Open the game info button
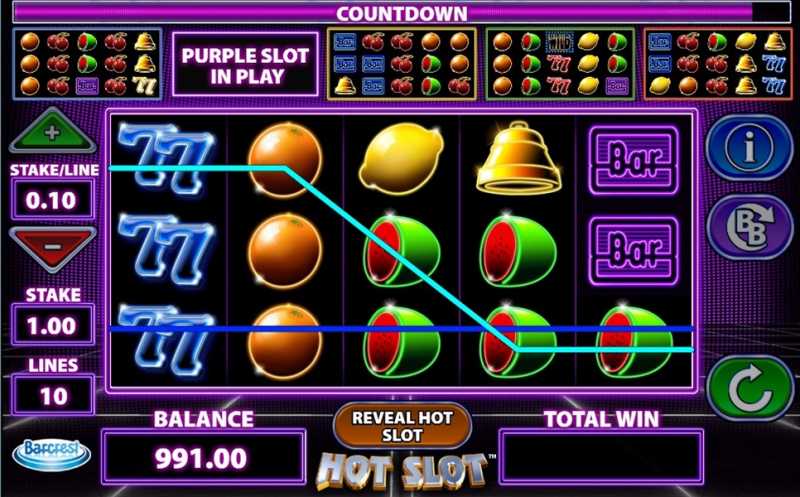The width and height of the screenshot is (800, 497). 749,147
